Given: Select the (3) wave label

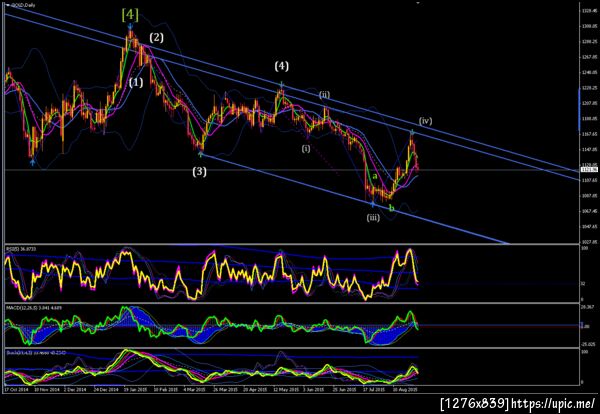Looking at the screenshot, I should 199,171.
